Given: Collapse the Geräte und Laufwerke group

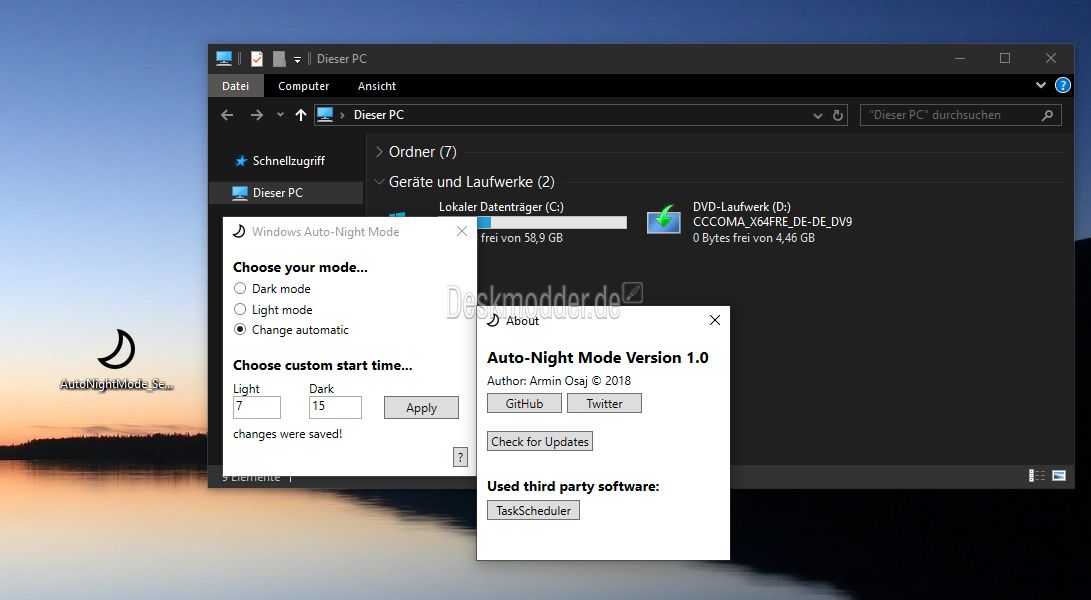Looking at the screenshot, I should tap(379, 182).
